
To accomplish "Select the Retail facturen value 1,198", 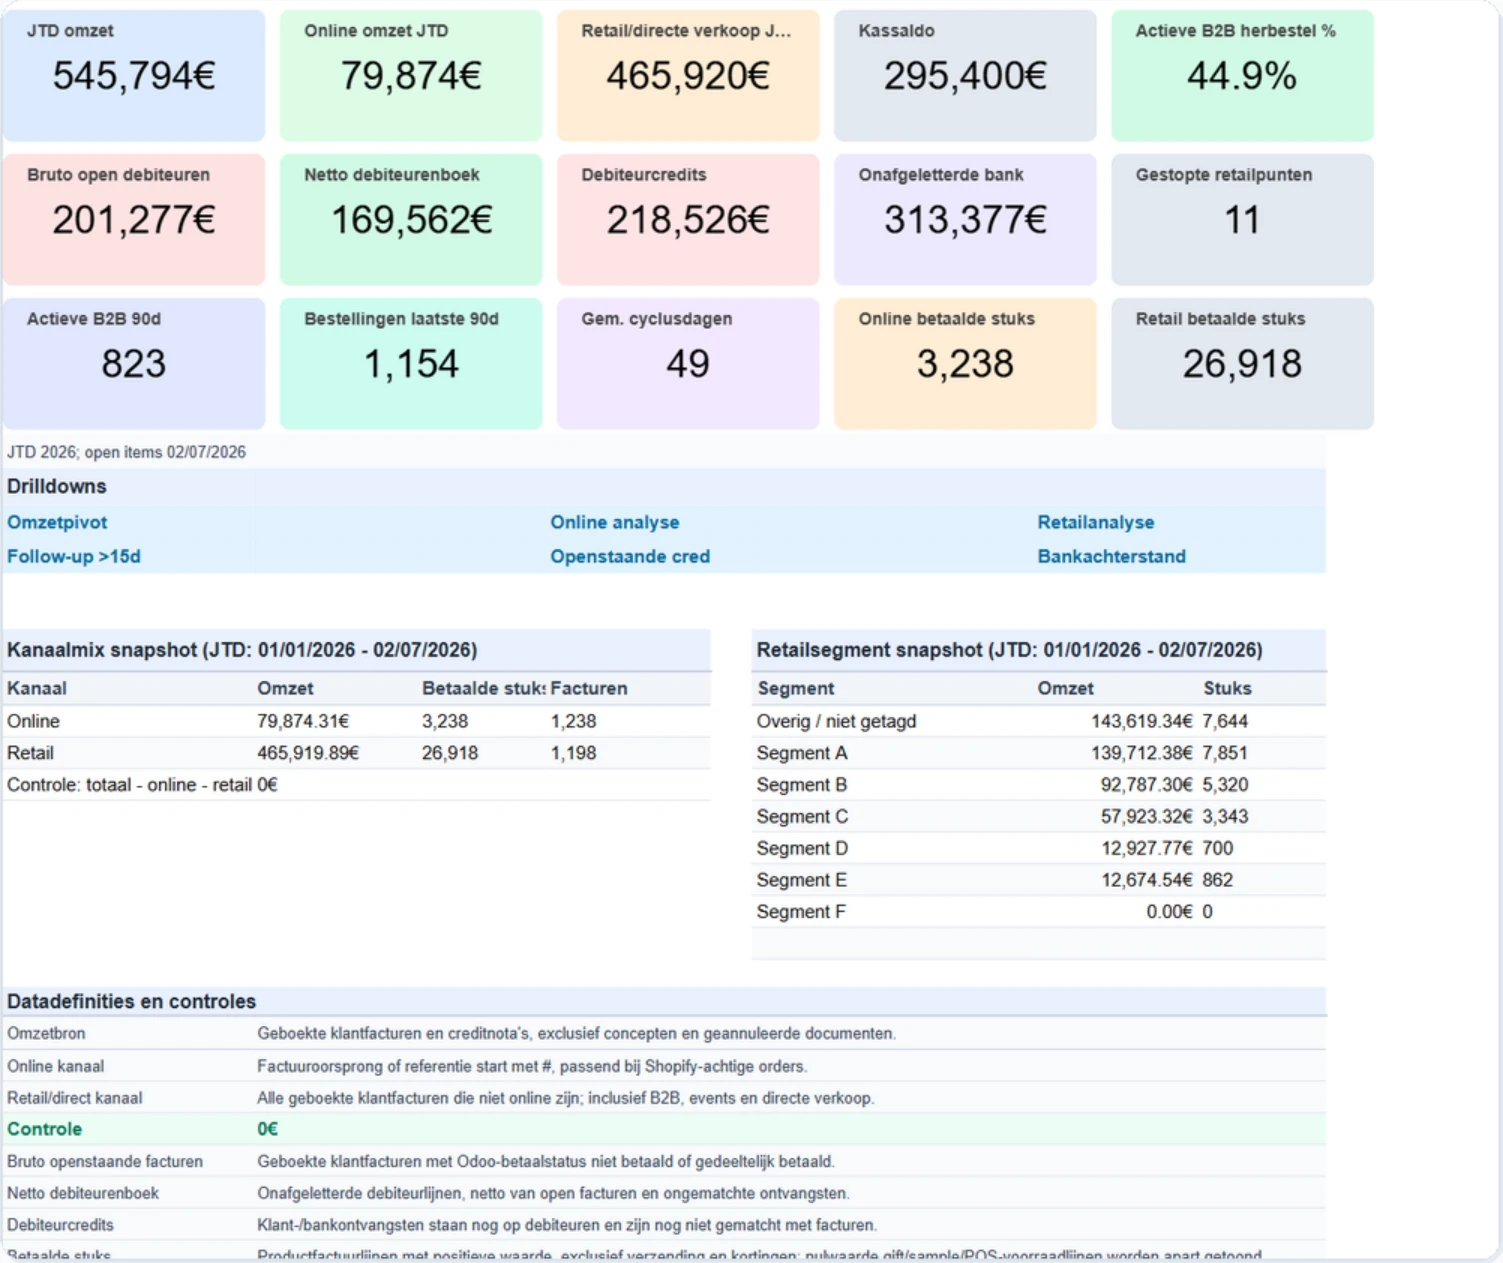I will click(x=573, y=753).
